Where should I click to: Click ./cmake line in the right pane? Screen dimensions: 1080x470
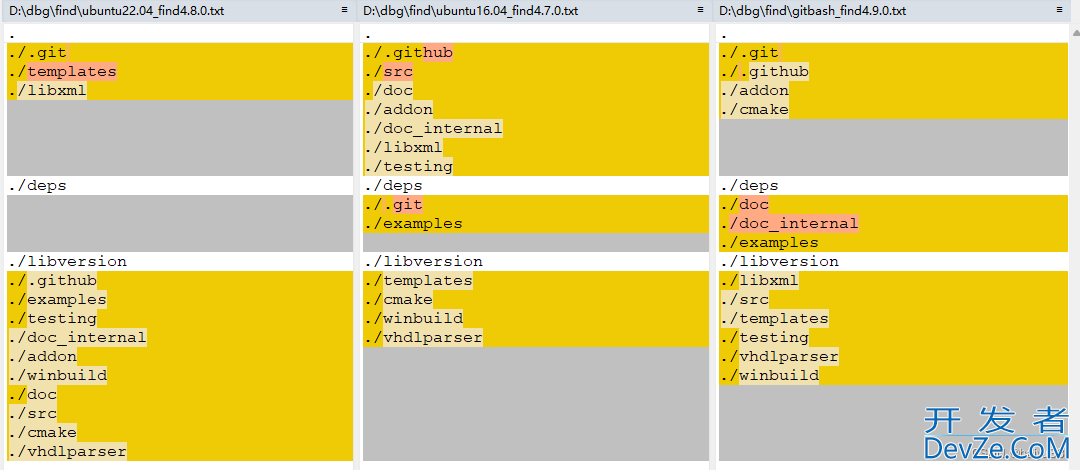click(x=754, y=110)
